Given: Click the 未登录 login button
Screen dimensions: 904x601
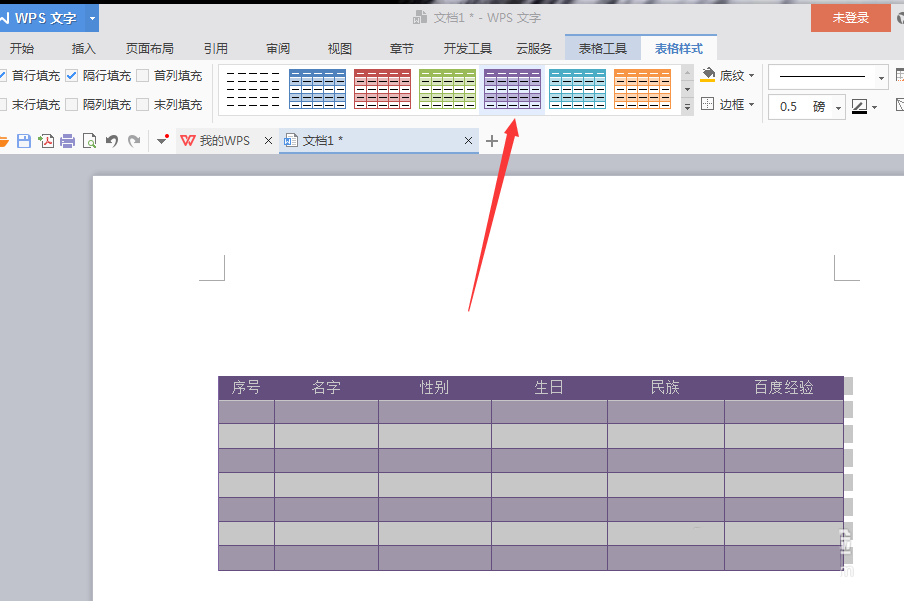Looking at the screenshot, I should [x=850, y=18].
